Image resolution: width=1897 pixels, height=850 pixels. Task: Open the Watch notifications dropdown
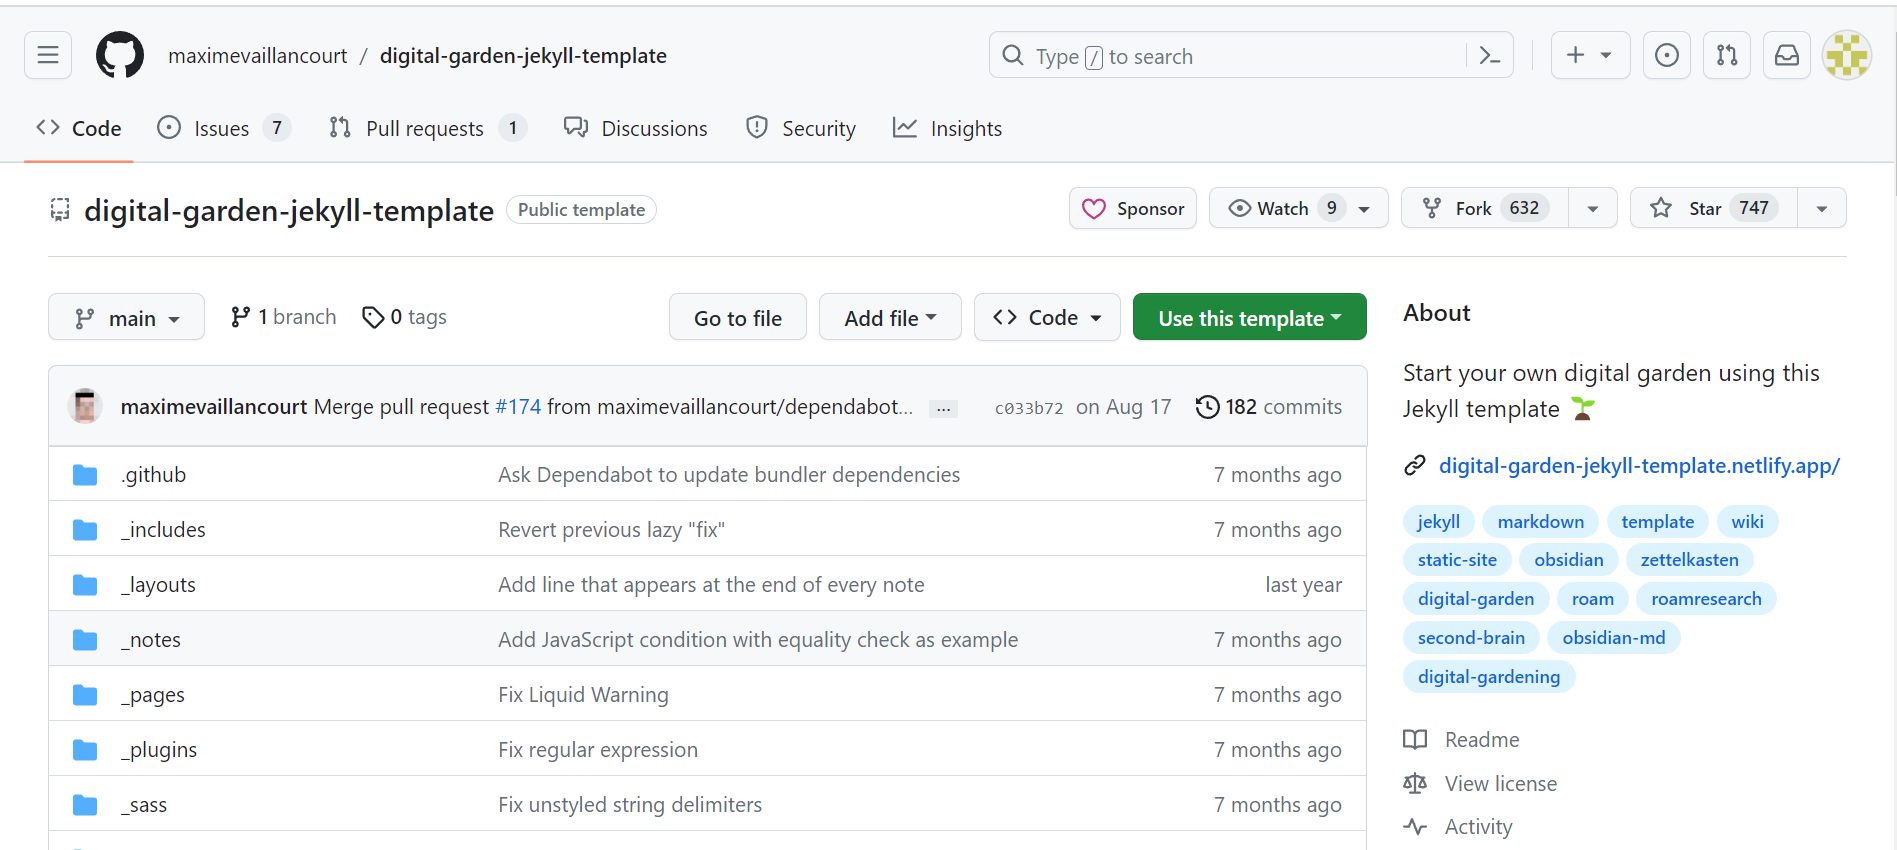coord(1298,208)
